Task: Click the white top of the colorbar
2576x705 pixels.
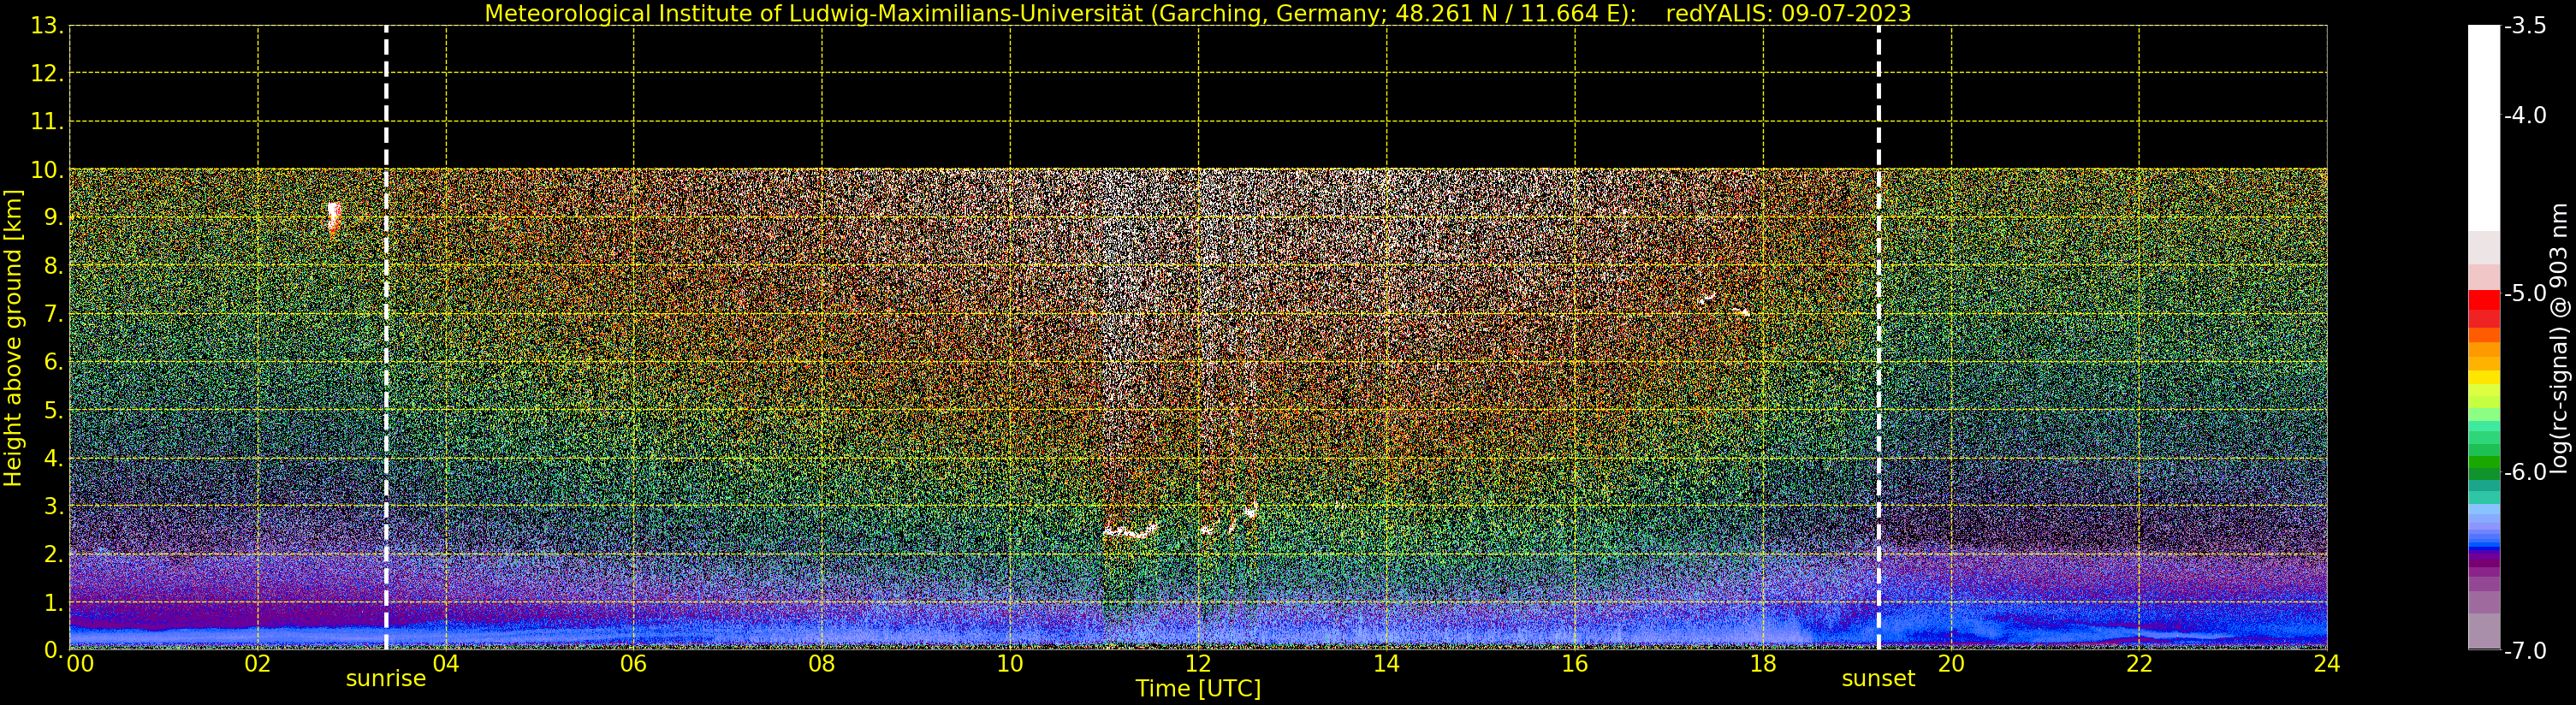Action: pyautogui.click(x=2484, y=128)
